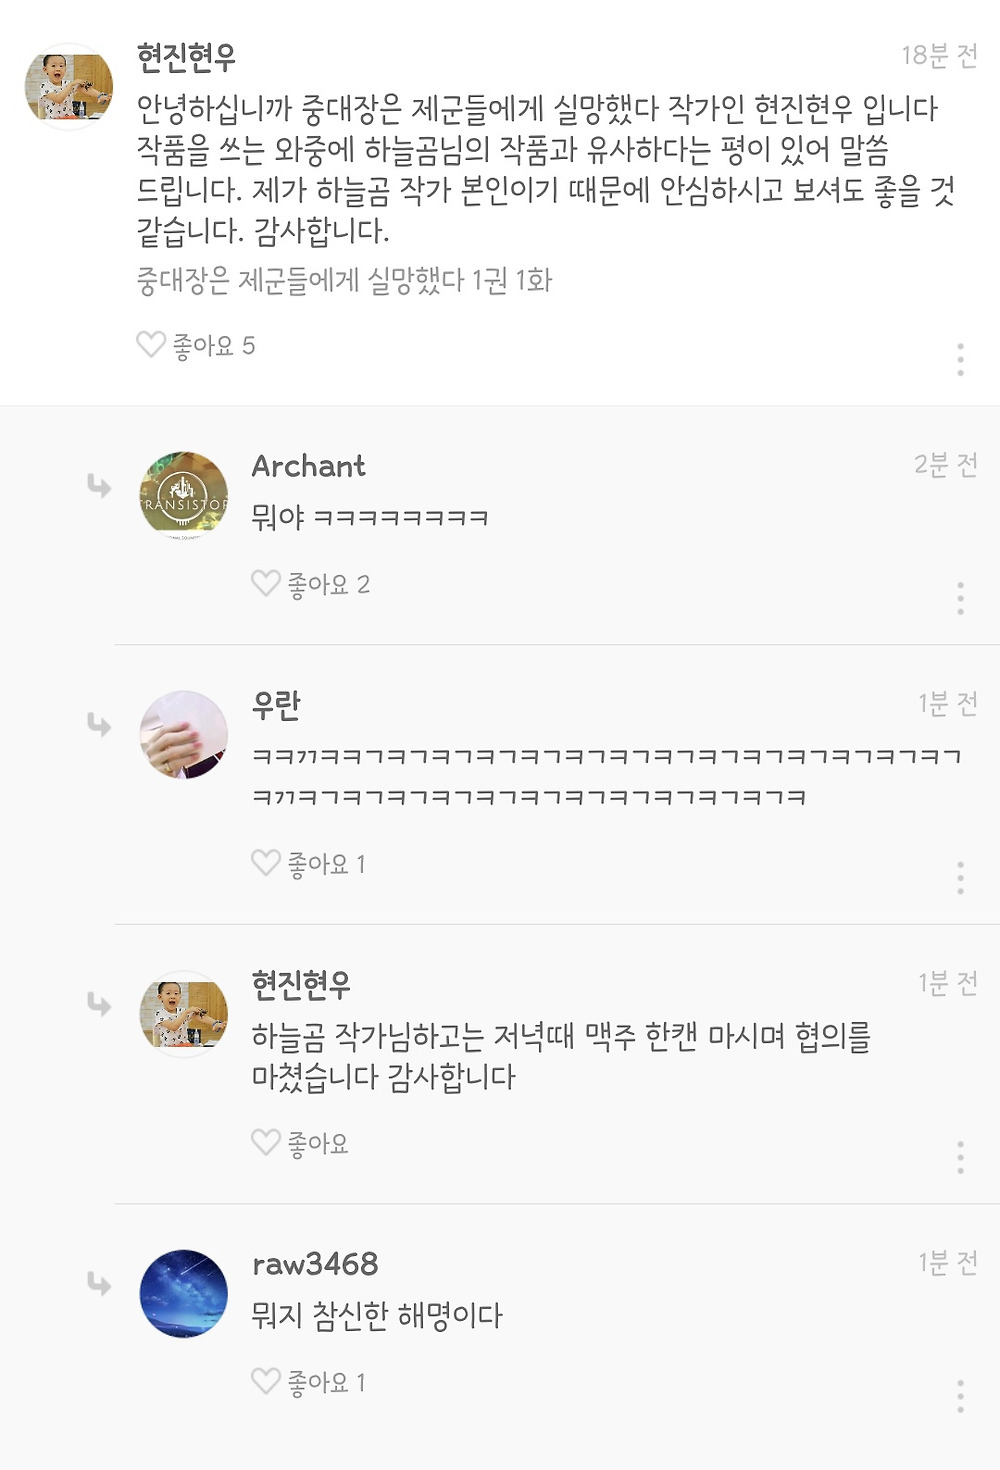
Task: Like Archant's reply comment
Action: coord(266,584)
